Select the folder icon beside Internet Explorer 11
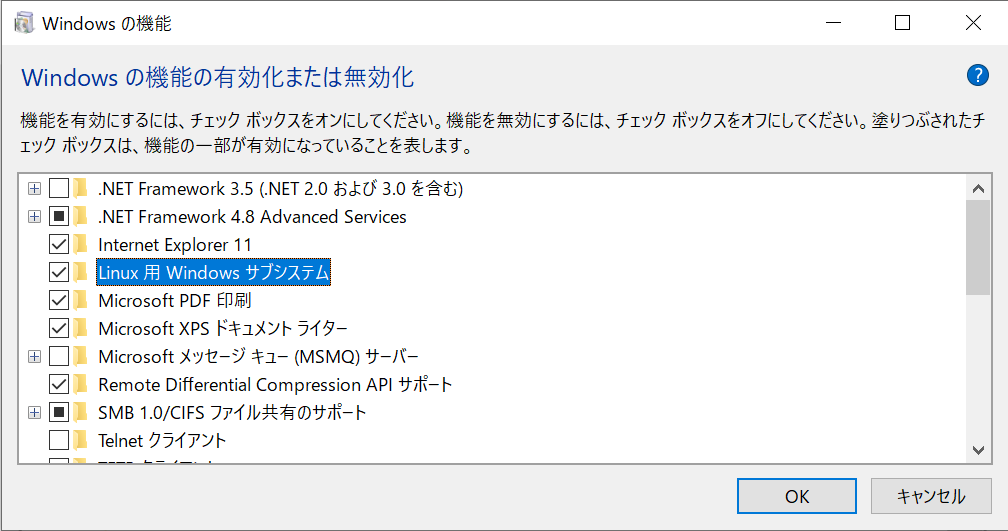This screenshot has width=1008, height=531. pos(80,244)
